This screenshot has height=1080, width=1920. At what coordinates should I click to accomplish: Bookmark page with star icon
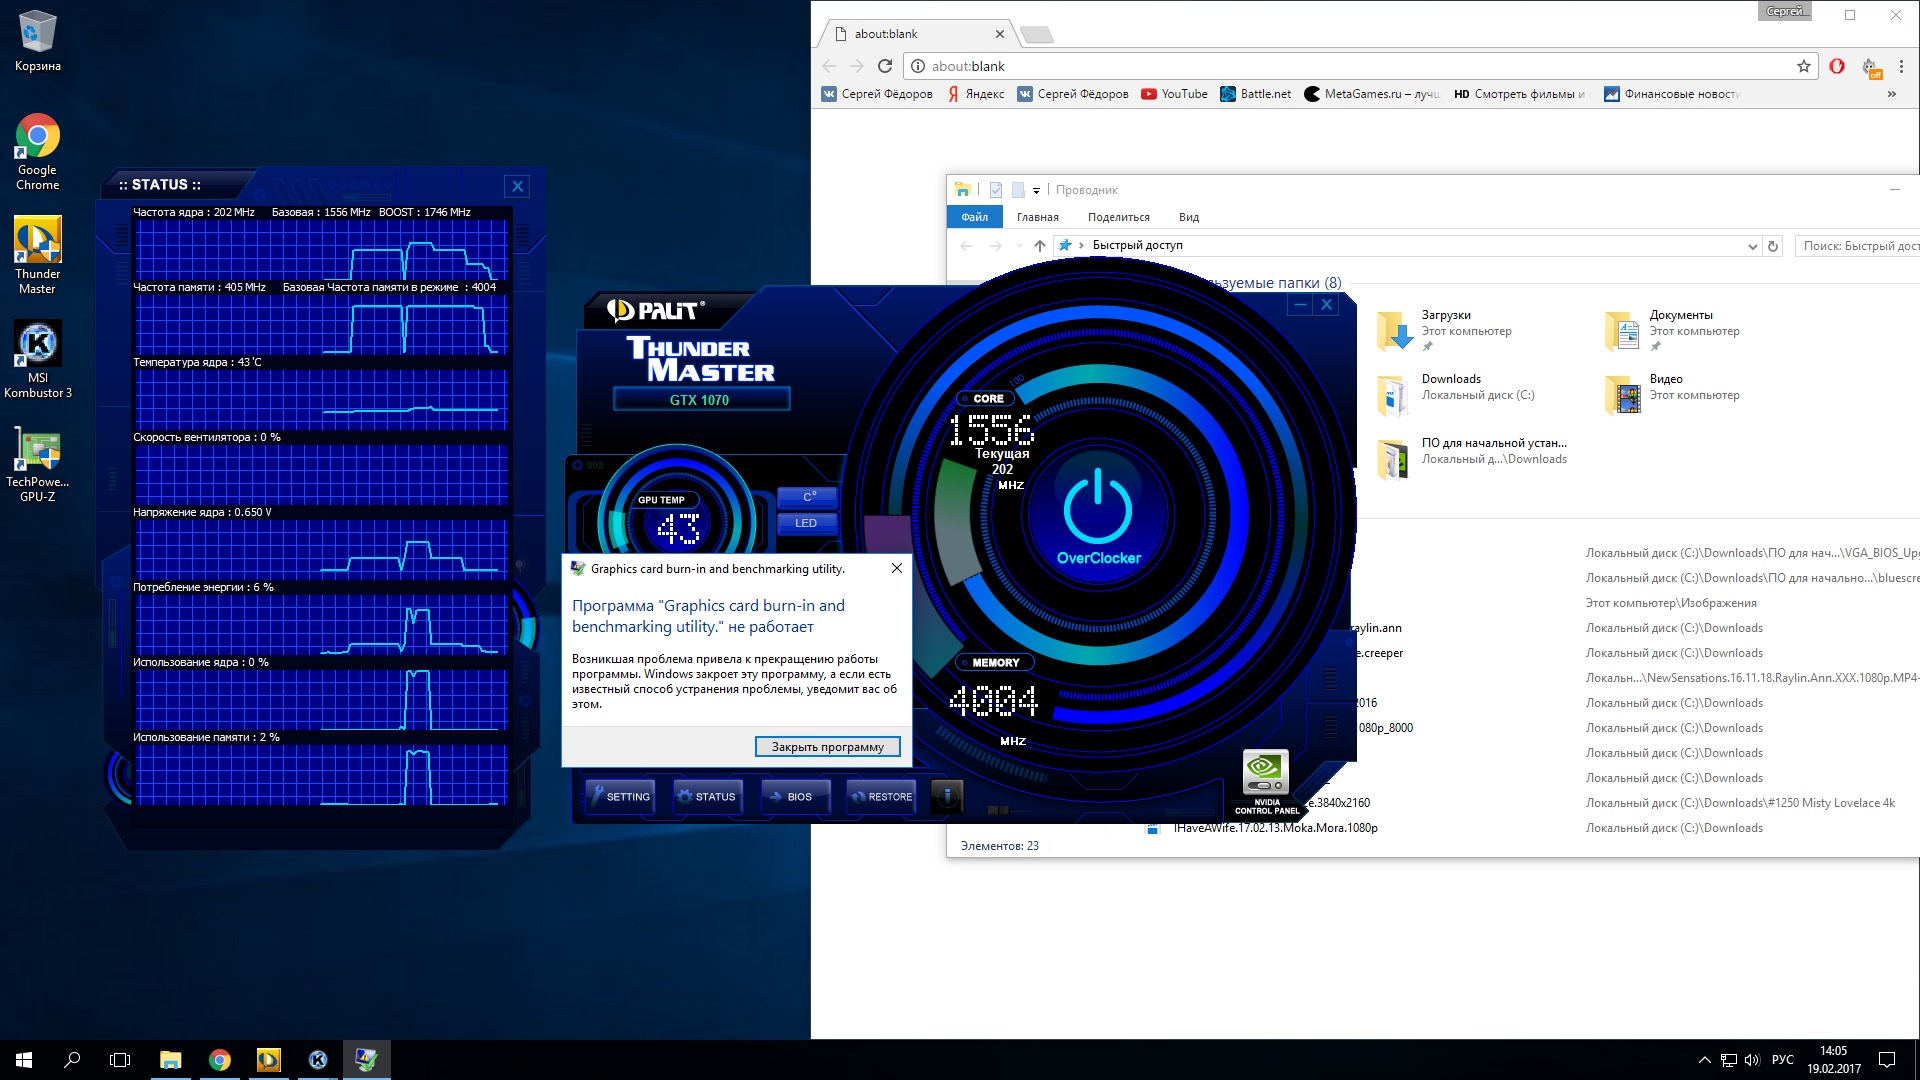[1803, 66]
